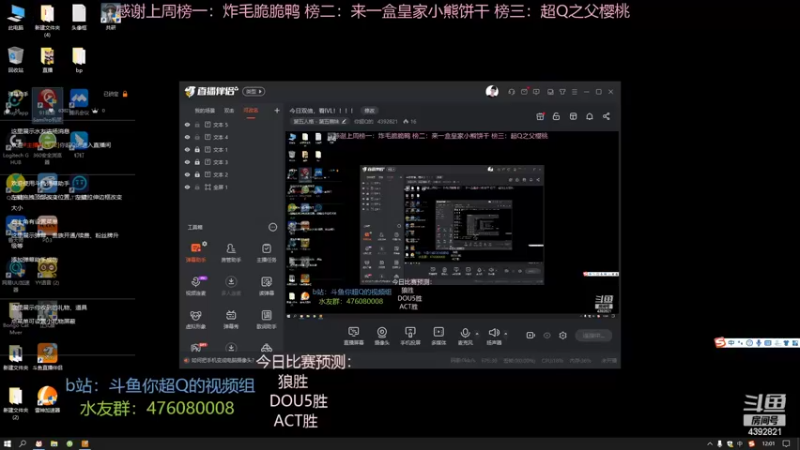This screenshot has width=800, height=450.
Task: Open the microphone effect tool with purple badge
Action: [196, 285]
